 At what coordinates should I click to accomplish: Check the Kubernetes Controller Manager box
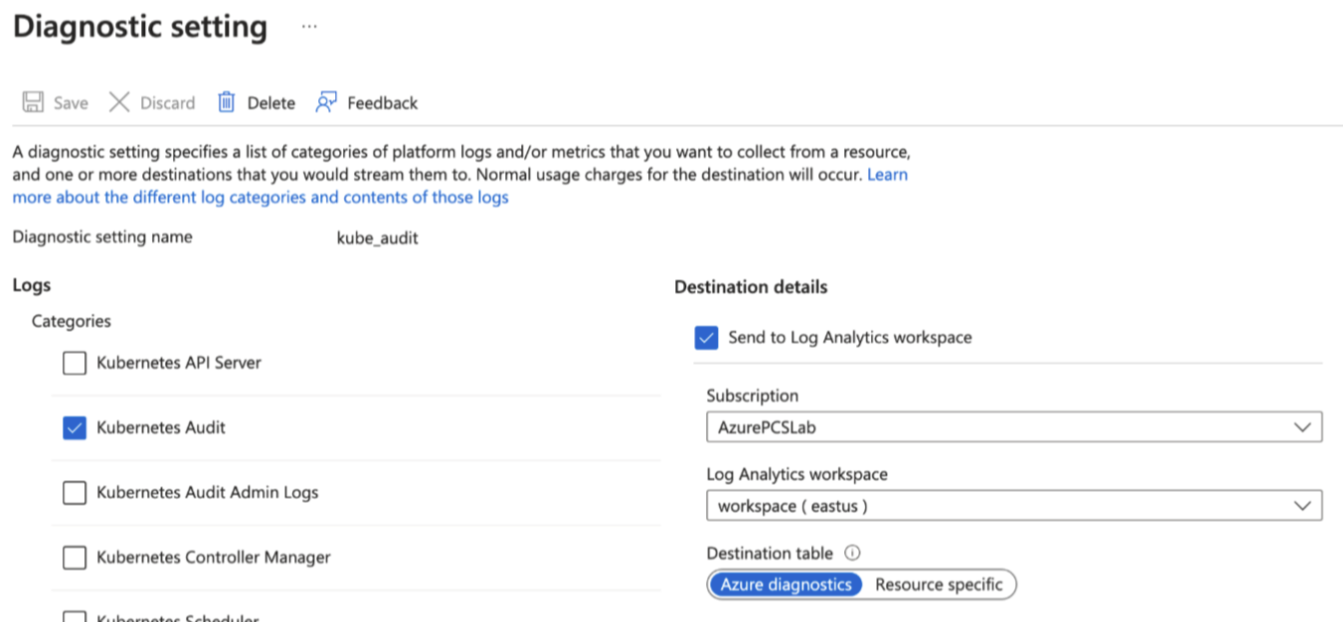75,558
